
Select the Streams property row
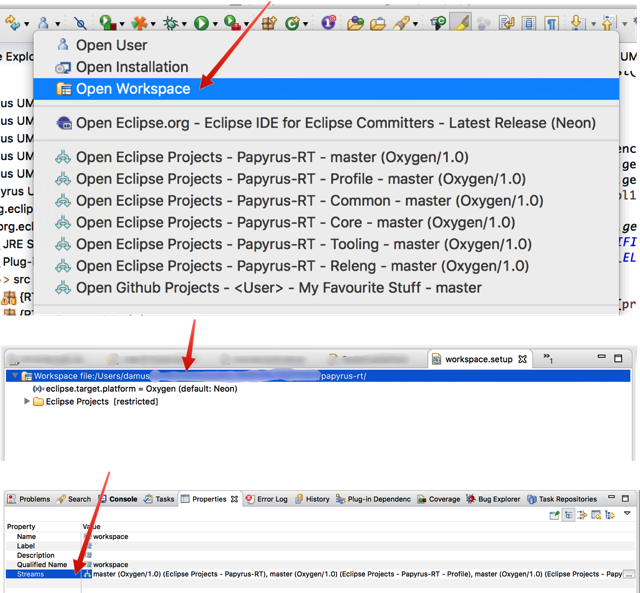pyautogui.click(x=320, y=574)
